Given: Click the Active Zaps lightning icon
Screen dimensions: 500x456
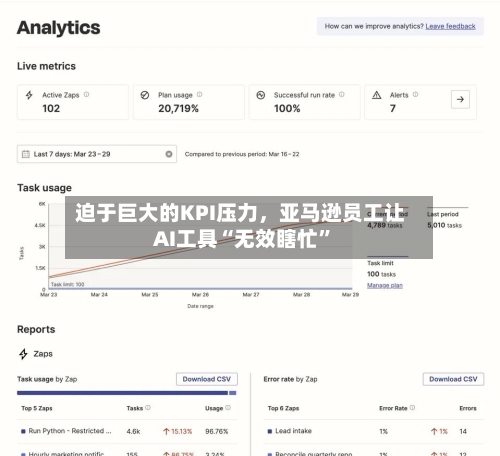Looking at the screenshot, I should coord(29,95).
